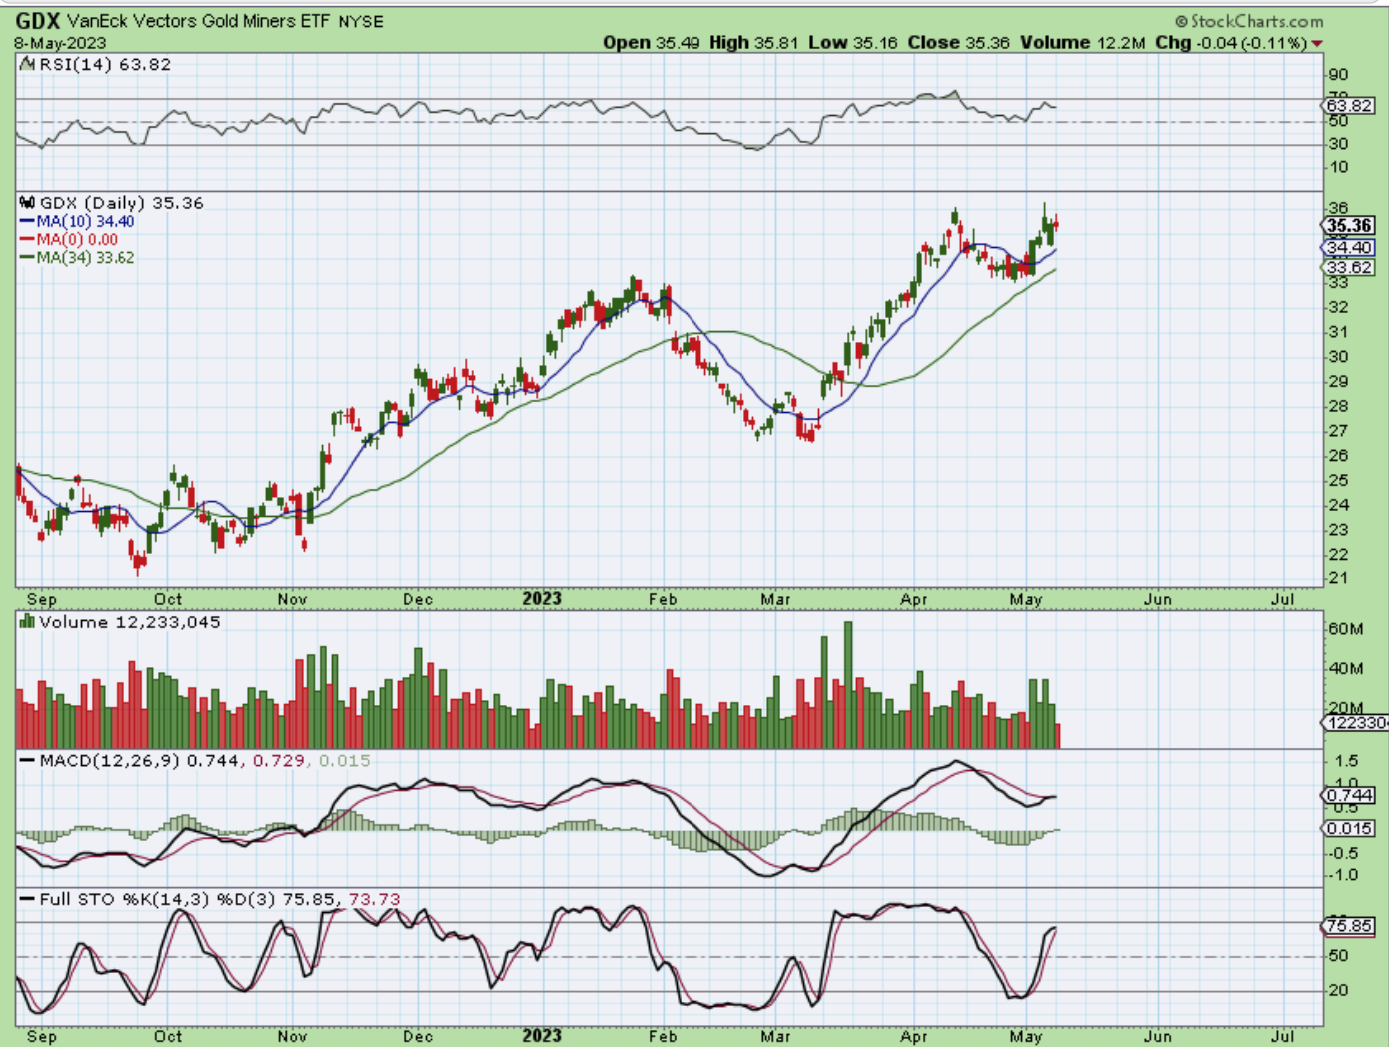Click Jul on the bottom time axis

tap(1283, 1036)
